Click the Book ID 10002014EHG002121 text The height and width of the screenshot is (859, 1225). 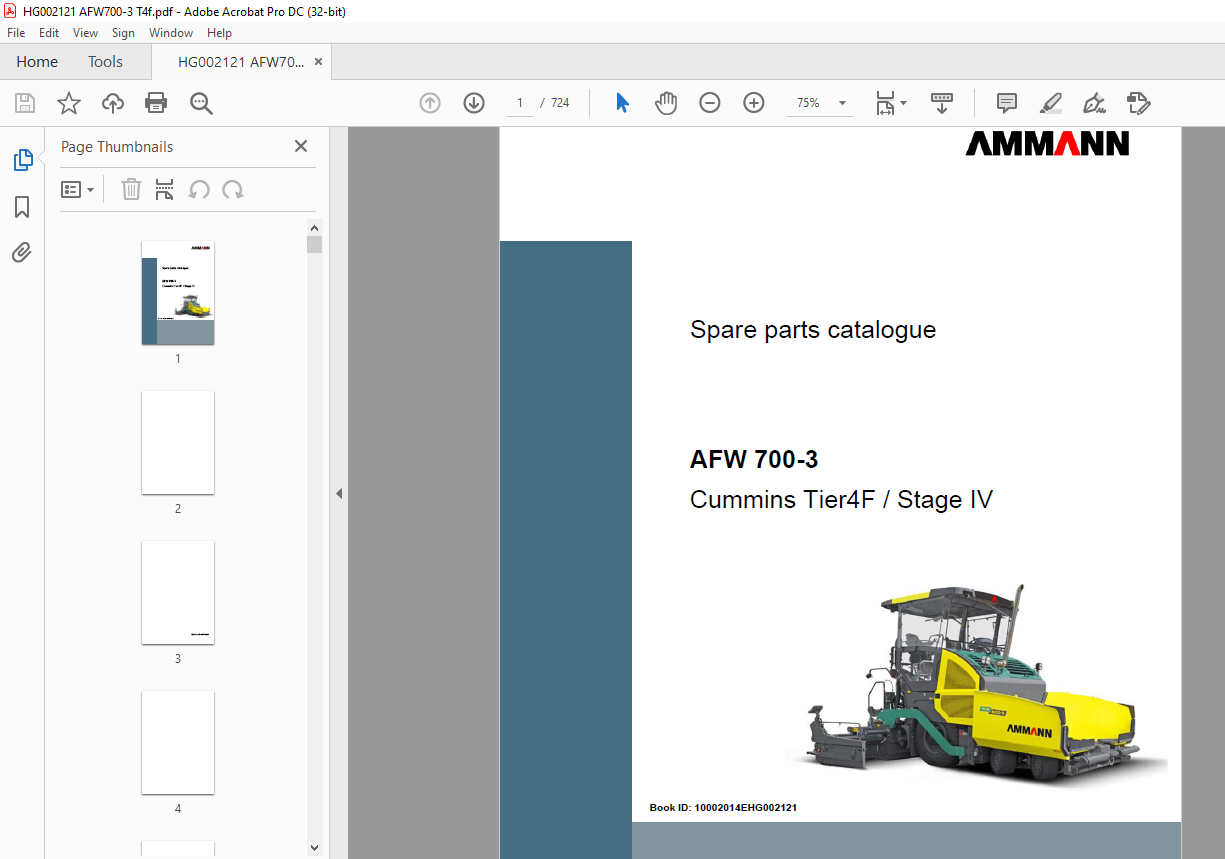[x=723, y=807]
